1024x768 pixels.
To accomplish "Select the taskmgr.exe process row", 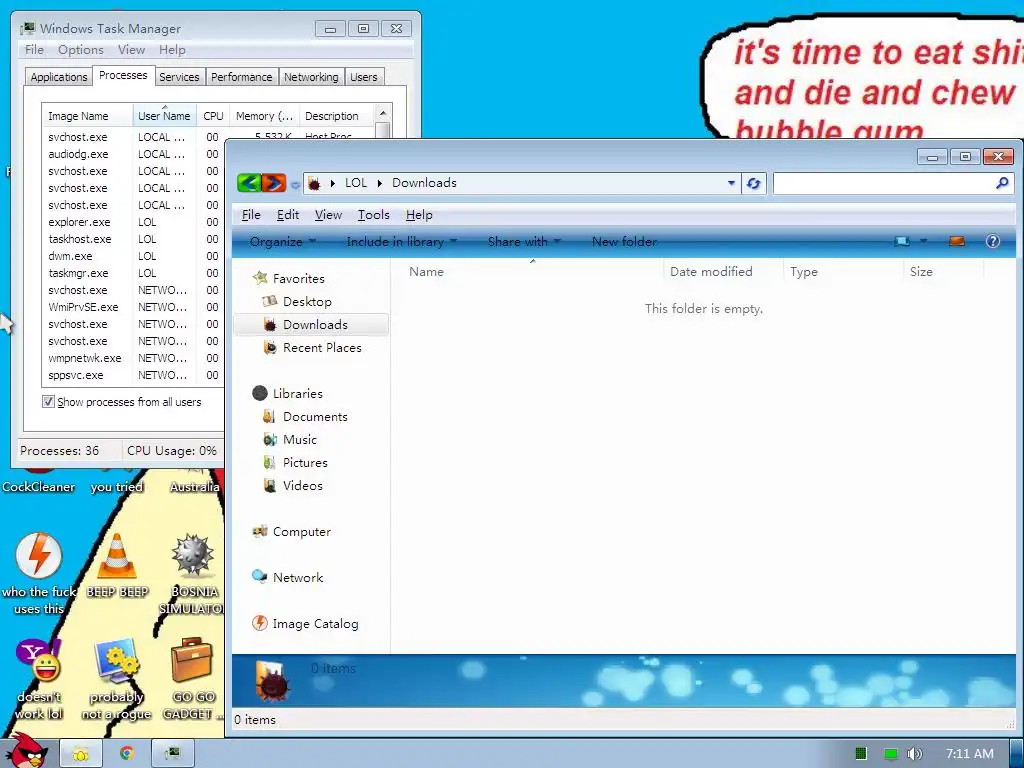I will pyautogui.click(x=133, y=273).
